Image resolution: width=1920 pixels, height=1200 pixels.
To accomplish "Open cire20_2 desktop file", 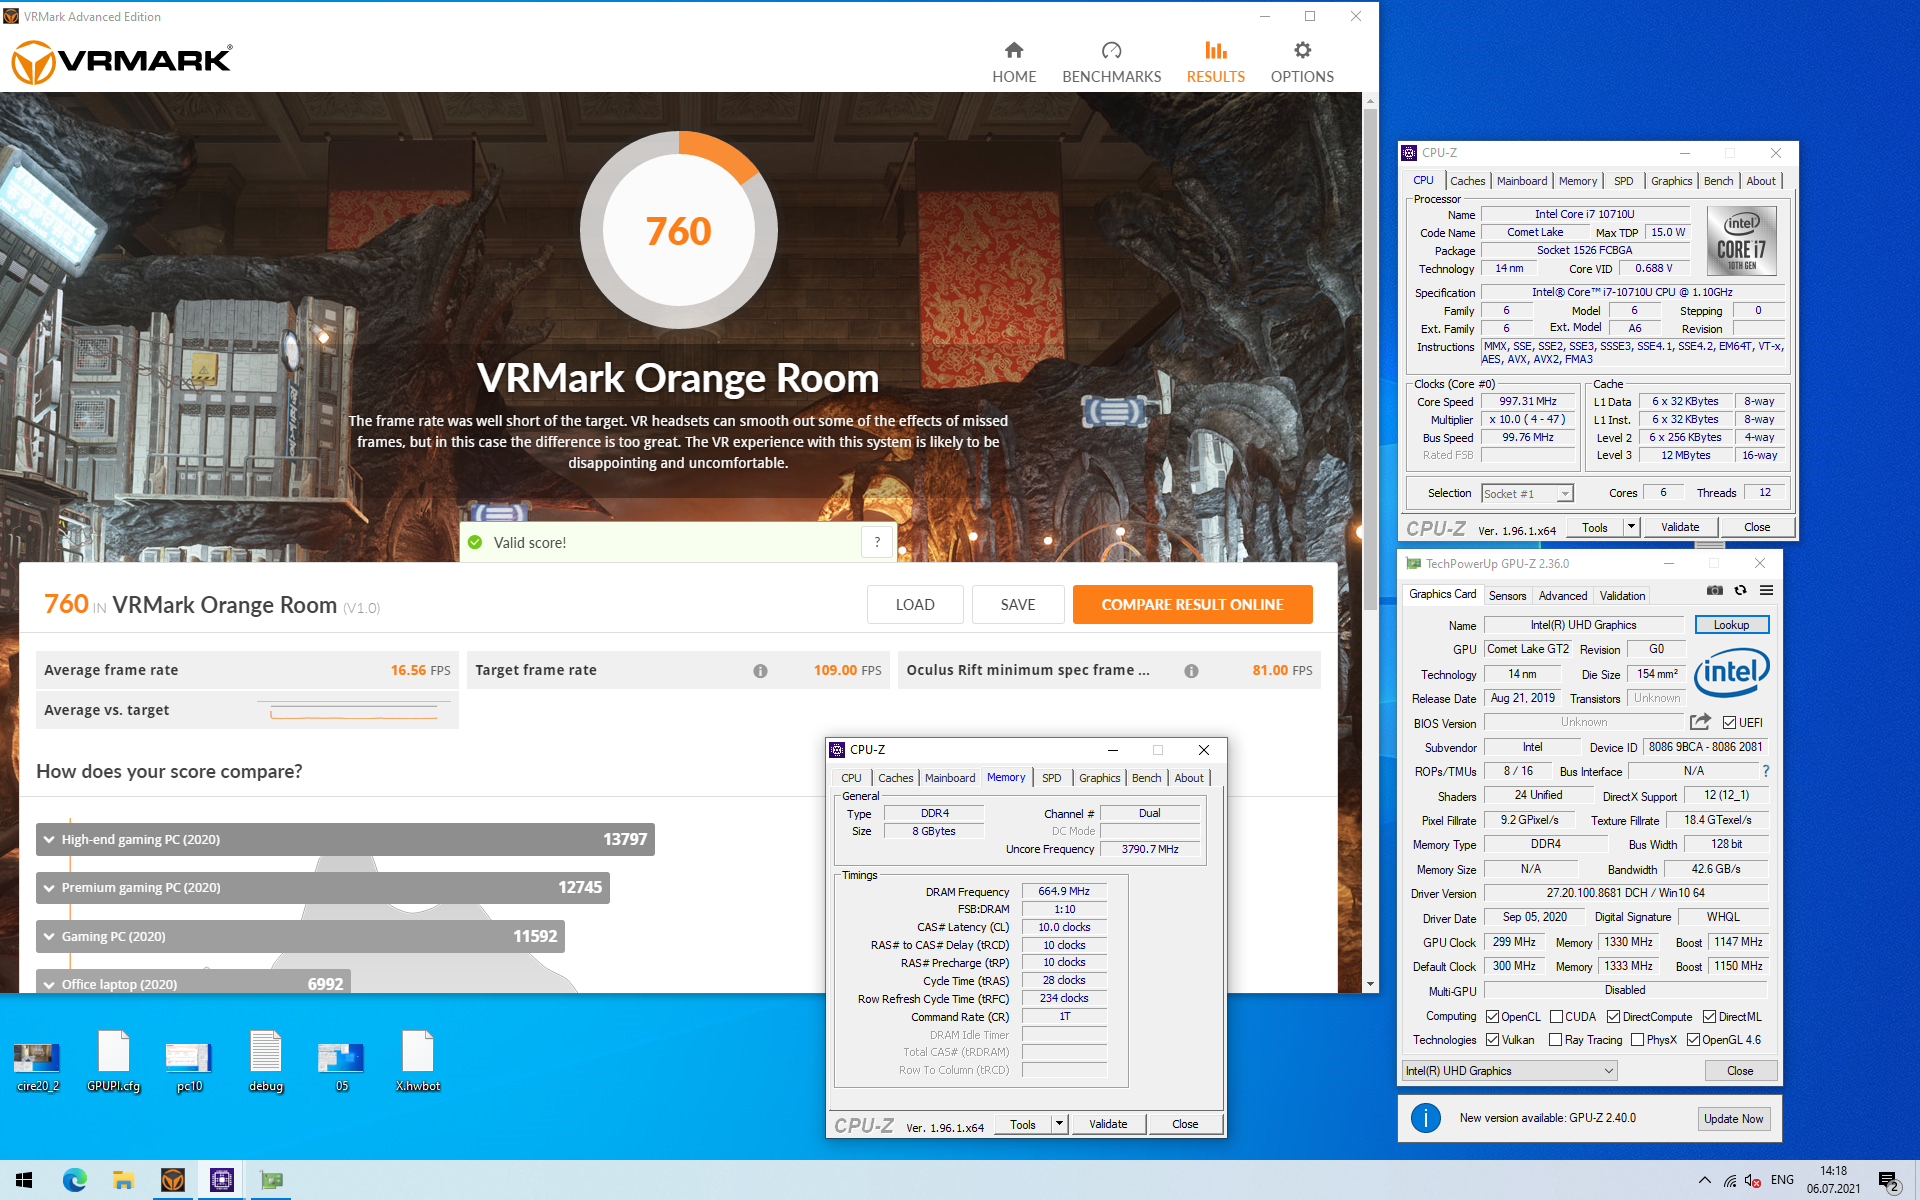I will [x=37, y=1062].
